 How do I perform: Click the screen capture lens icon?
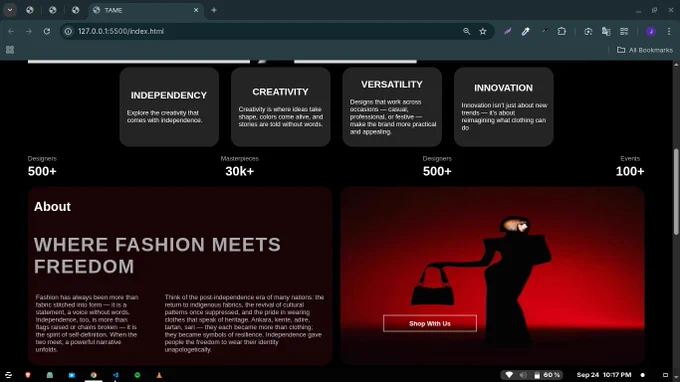[588, 31]
